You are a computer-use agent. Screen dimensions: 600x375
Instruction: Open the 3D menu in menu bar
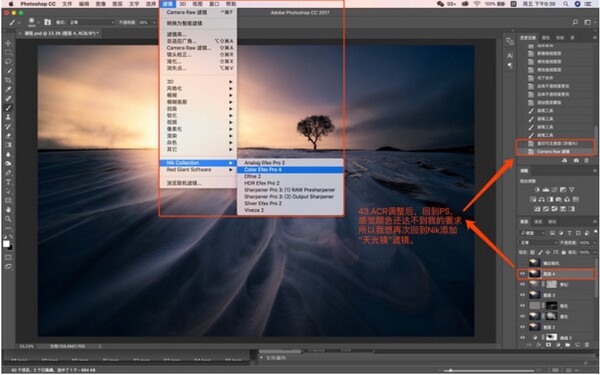[183, 4]
